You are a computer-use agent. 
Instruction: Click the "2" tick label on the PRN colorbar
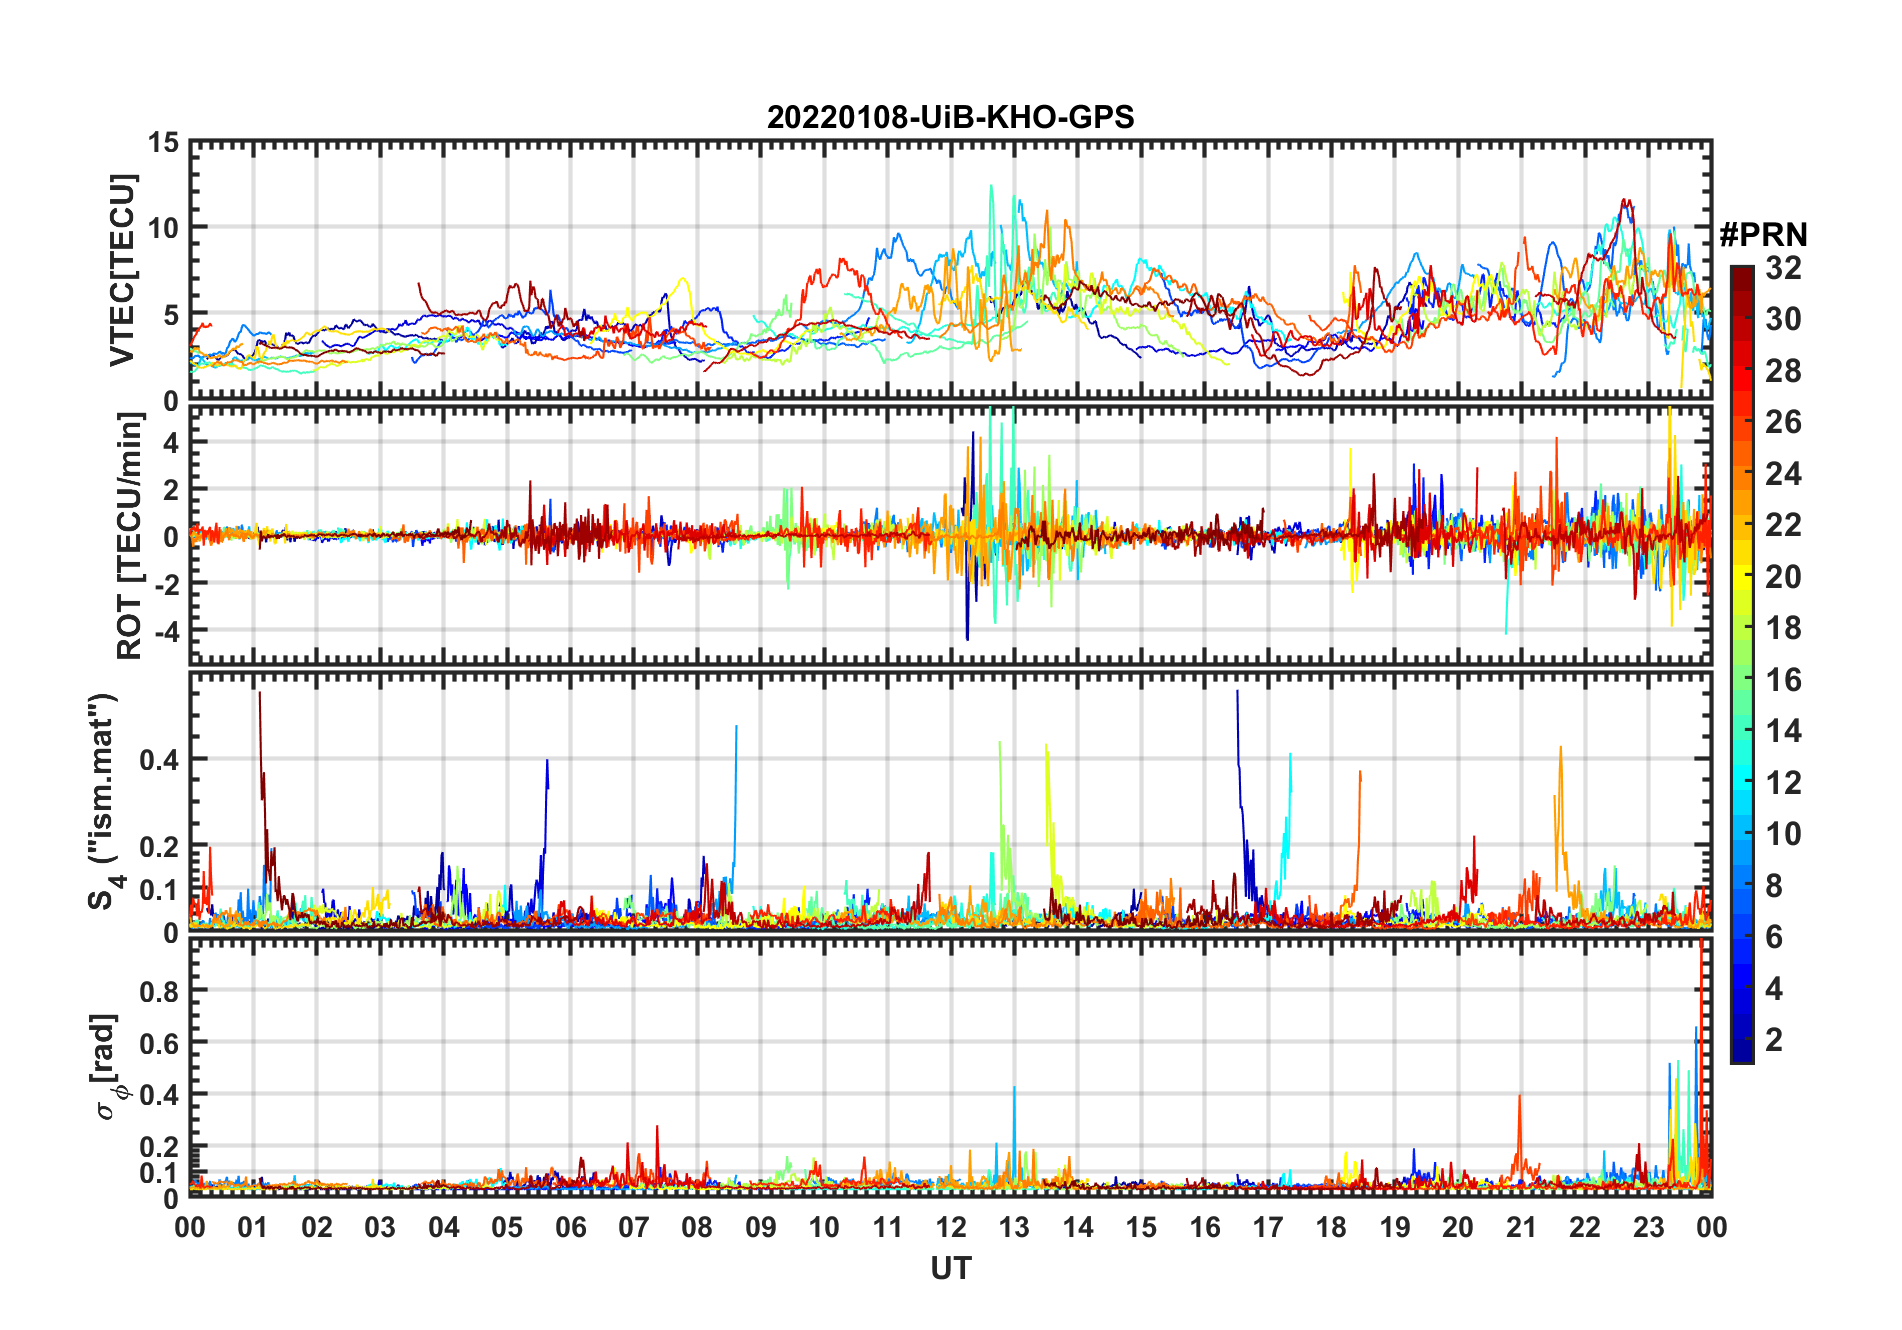1774,1040
